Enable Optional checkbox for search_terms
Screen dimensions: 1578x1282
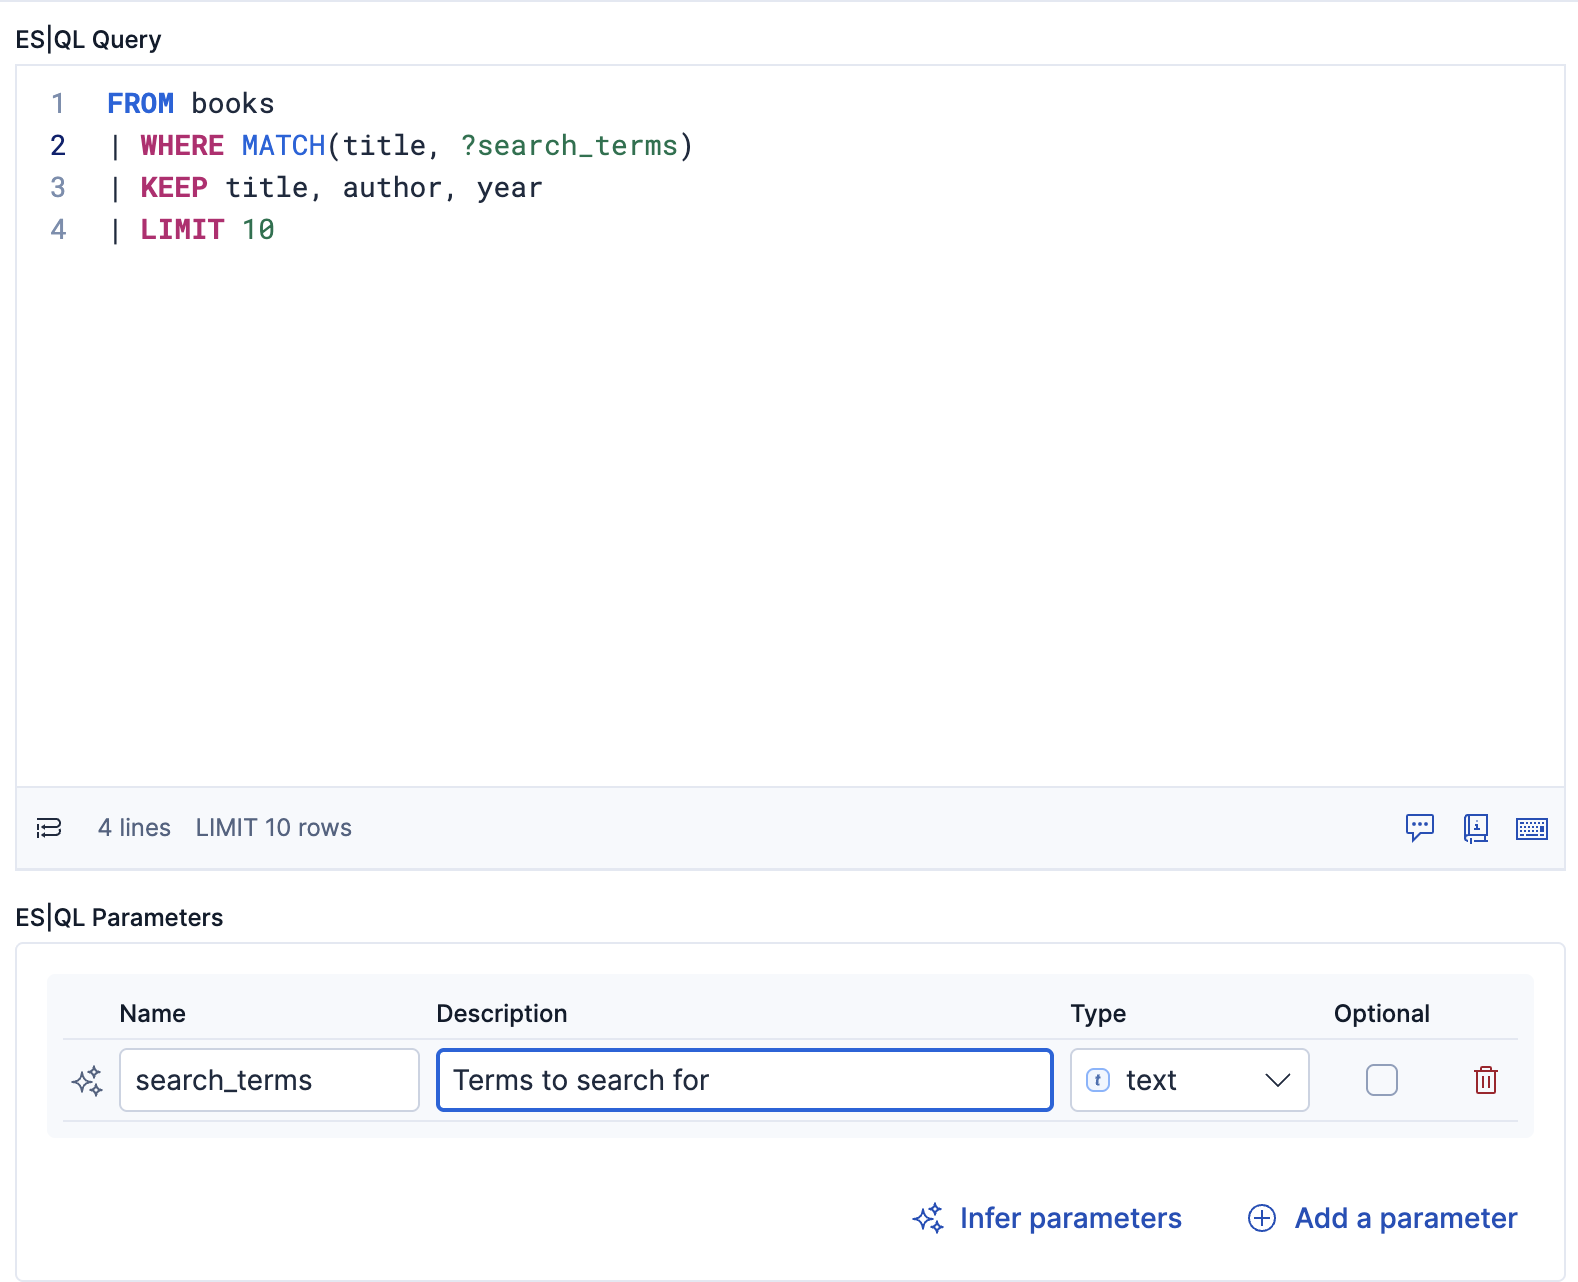click(1381, 1080)
